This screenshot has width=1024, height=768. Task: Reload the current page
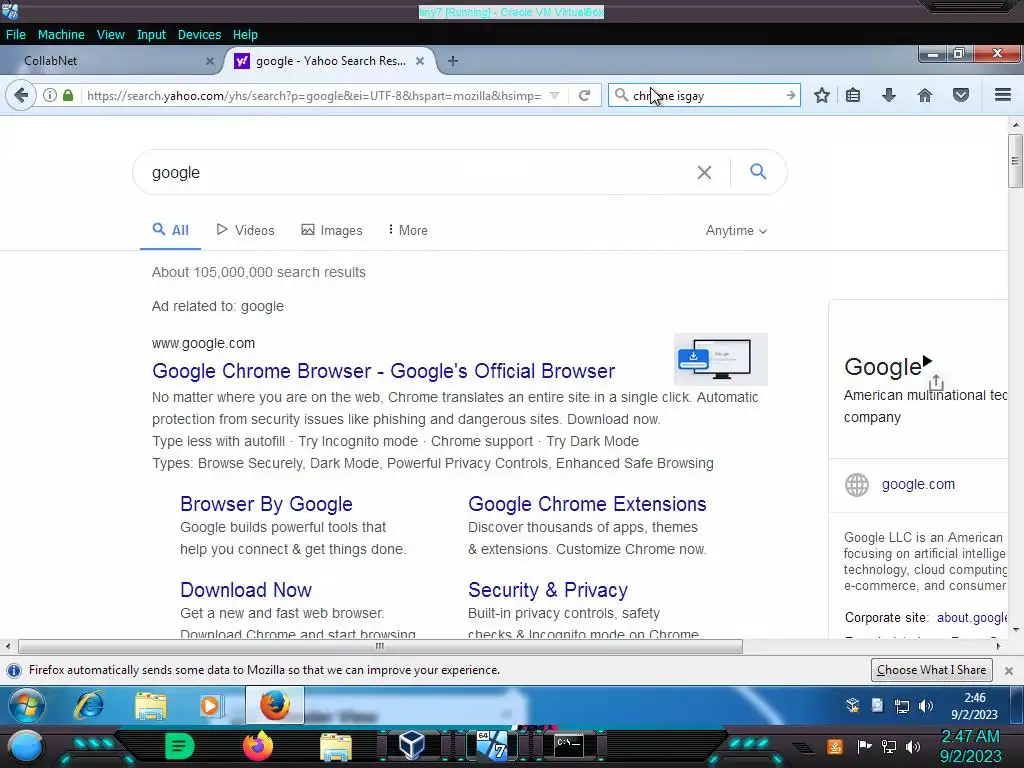[x=584, y=95]
